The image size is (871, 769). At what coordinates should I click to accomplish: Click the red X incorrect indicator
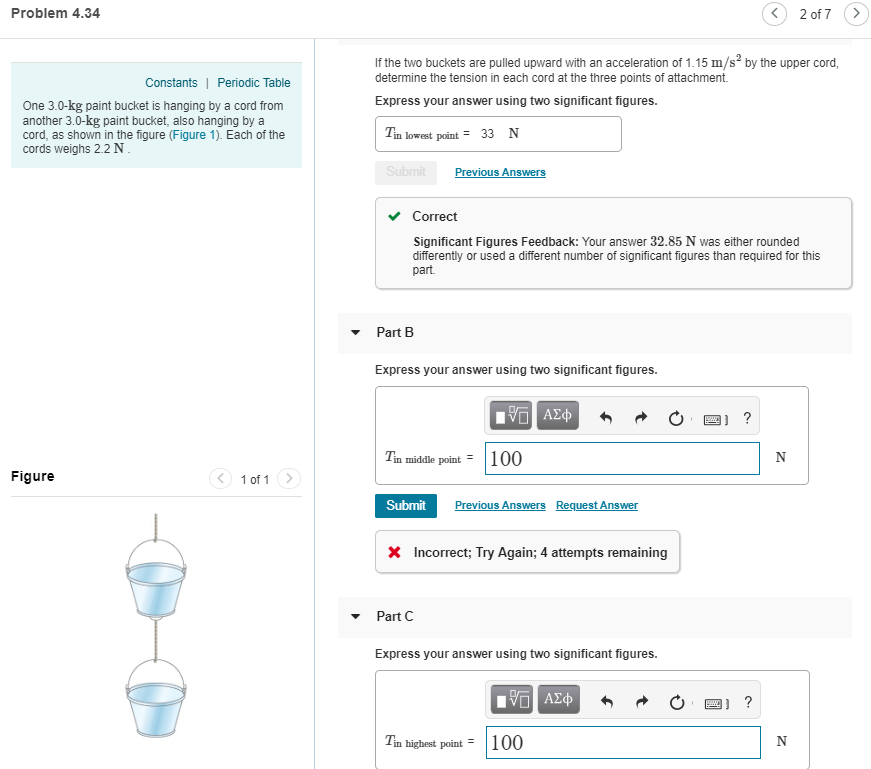coord(394,551)
